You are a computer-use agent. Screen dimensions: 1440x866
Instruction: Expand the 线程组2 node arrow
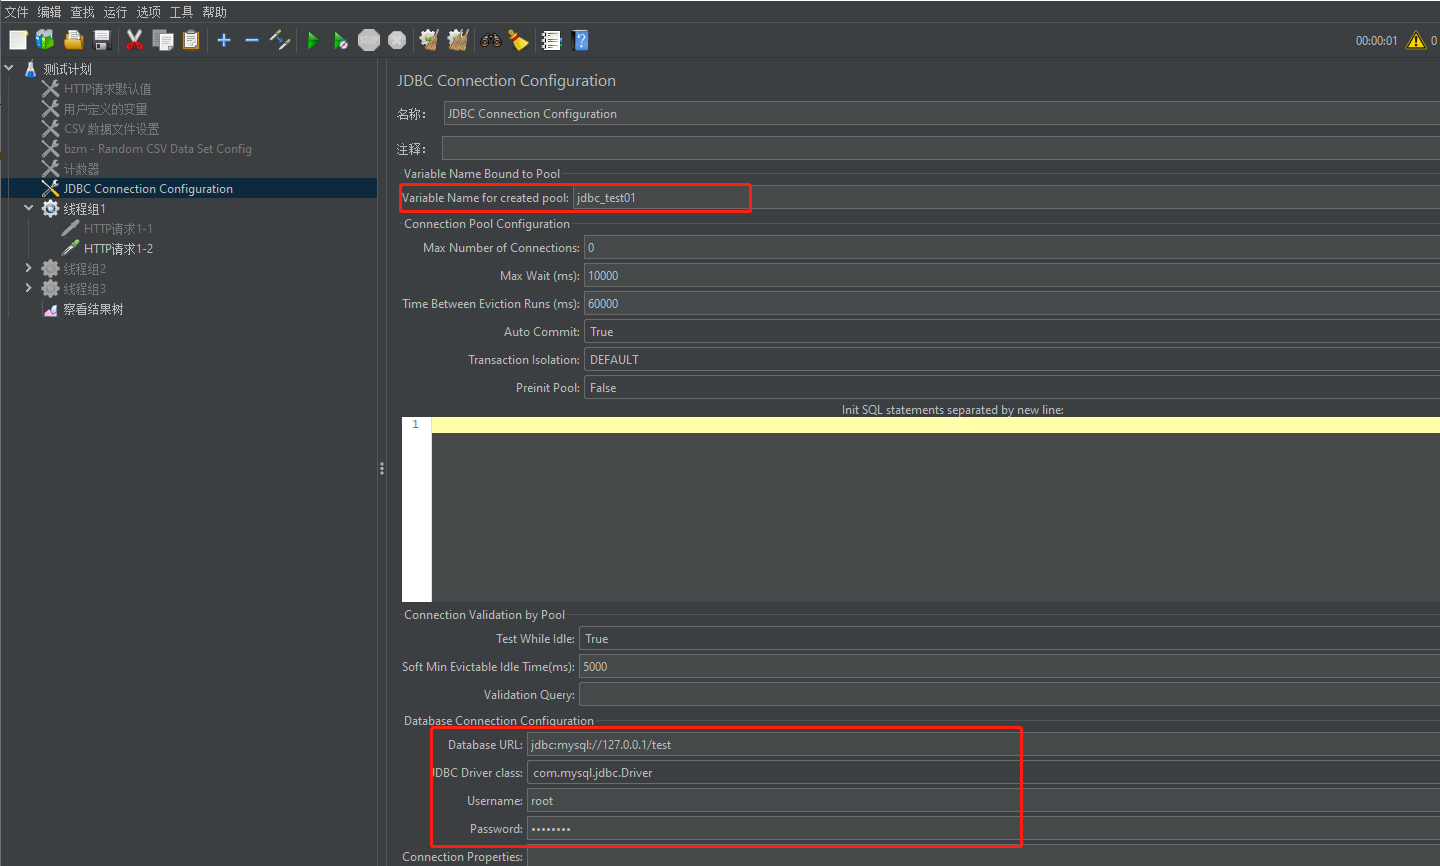click(x=29, y=268)
